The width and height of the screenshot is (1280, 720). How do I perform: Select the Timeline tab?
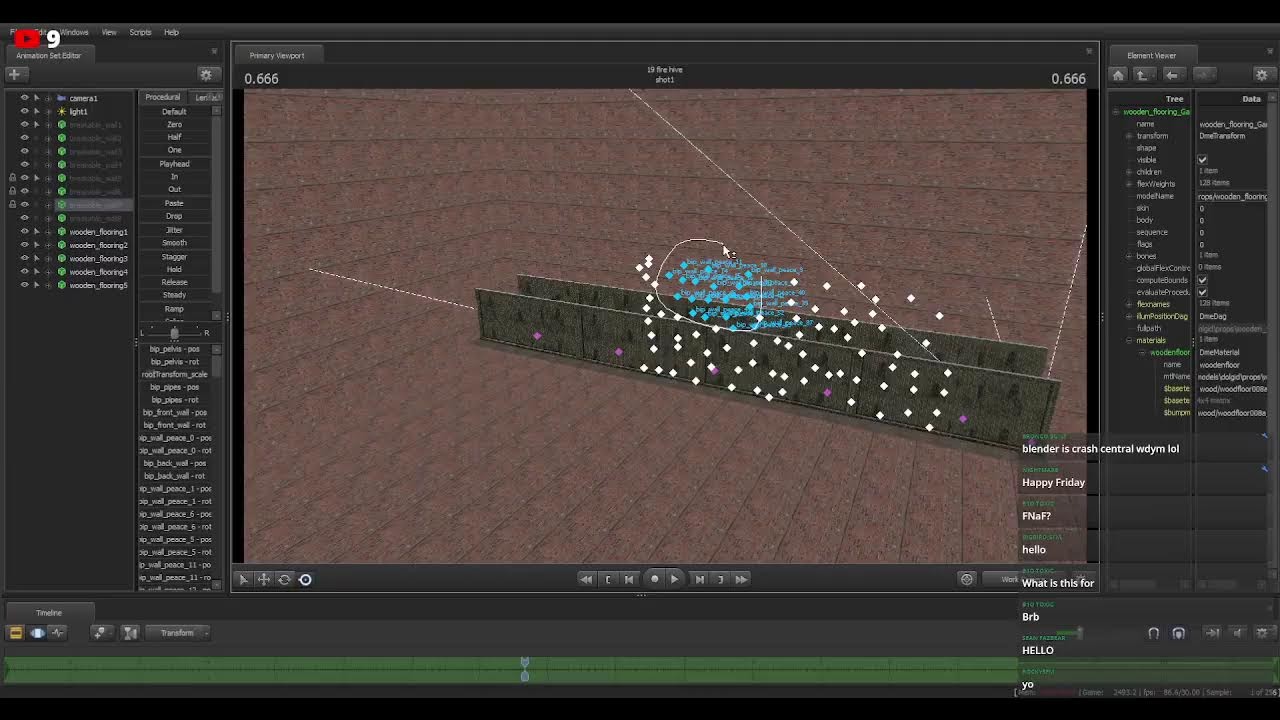pyautogui.click(x=49, y=612)
